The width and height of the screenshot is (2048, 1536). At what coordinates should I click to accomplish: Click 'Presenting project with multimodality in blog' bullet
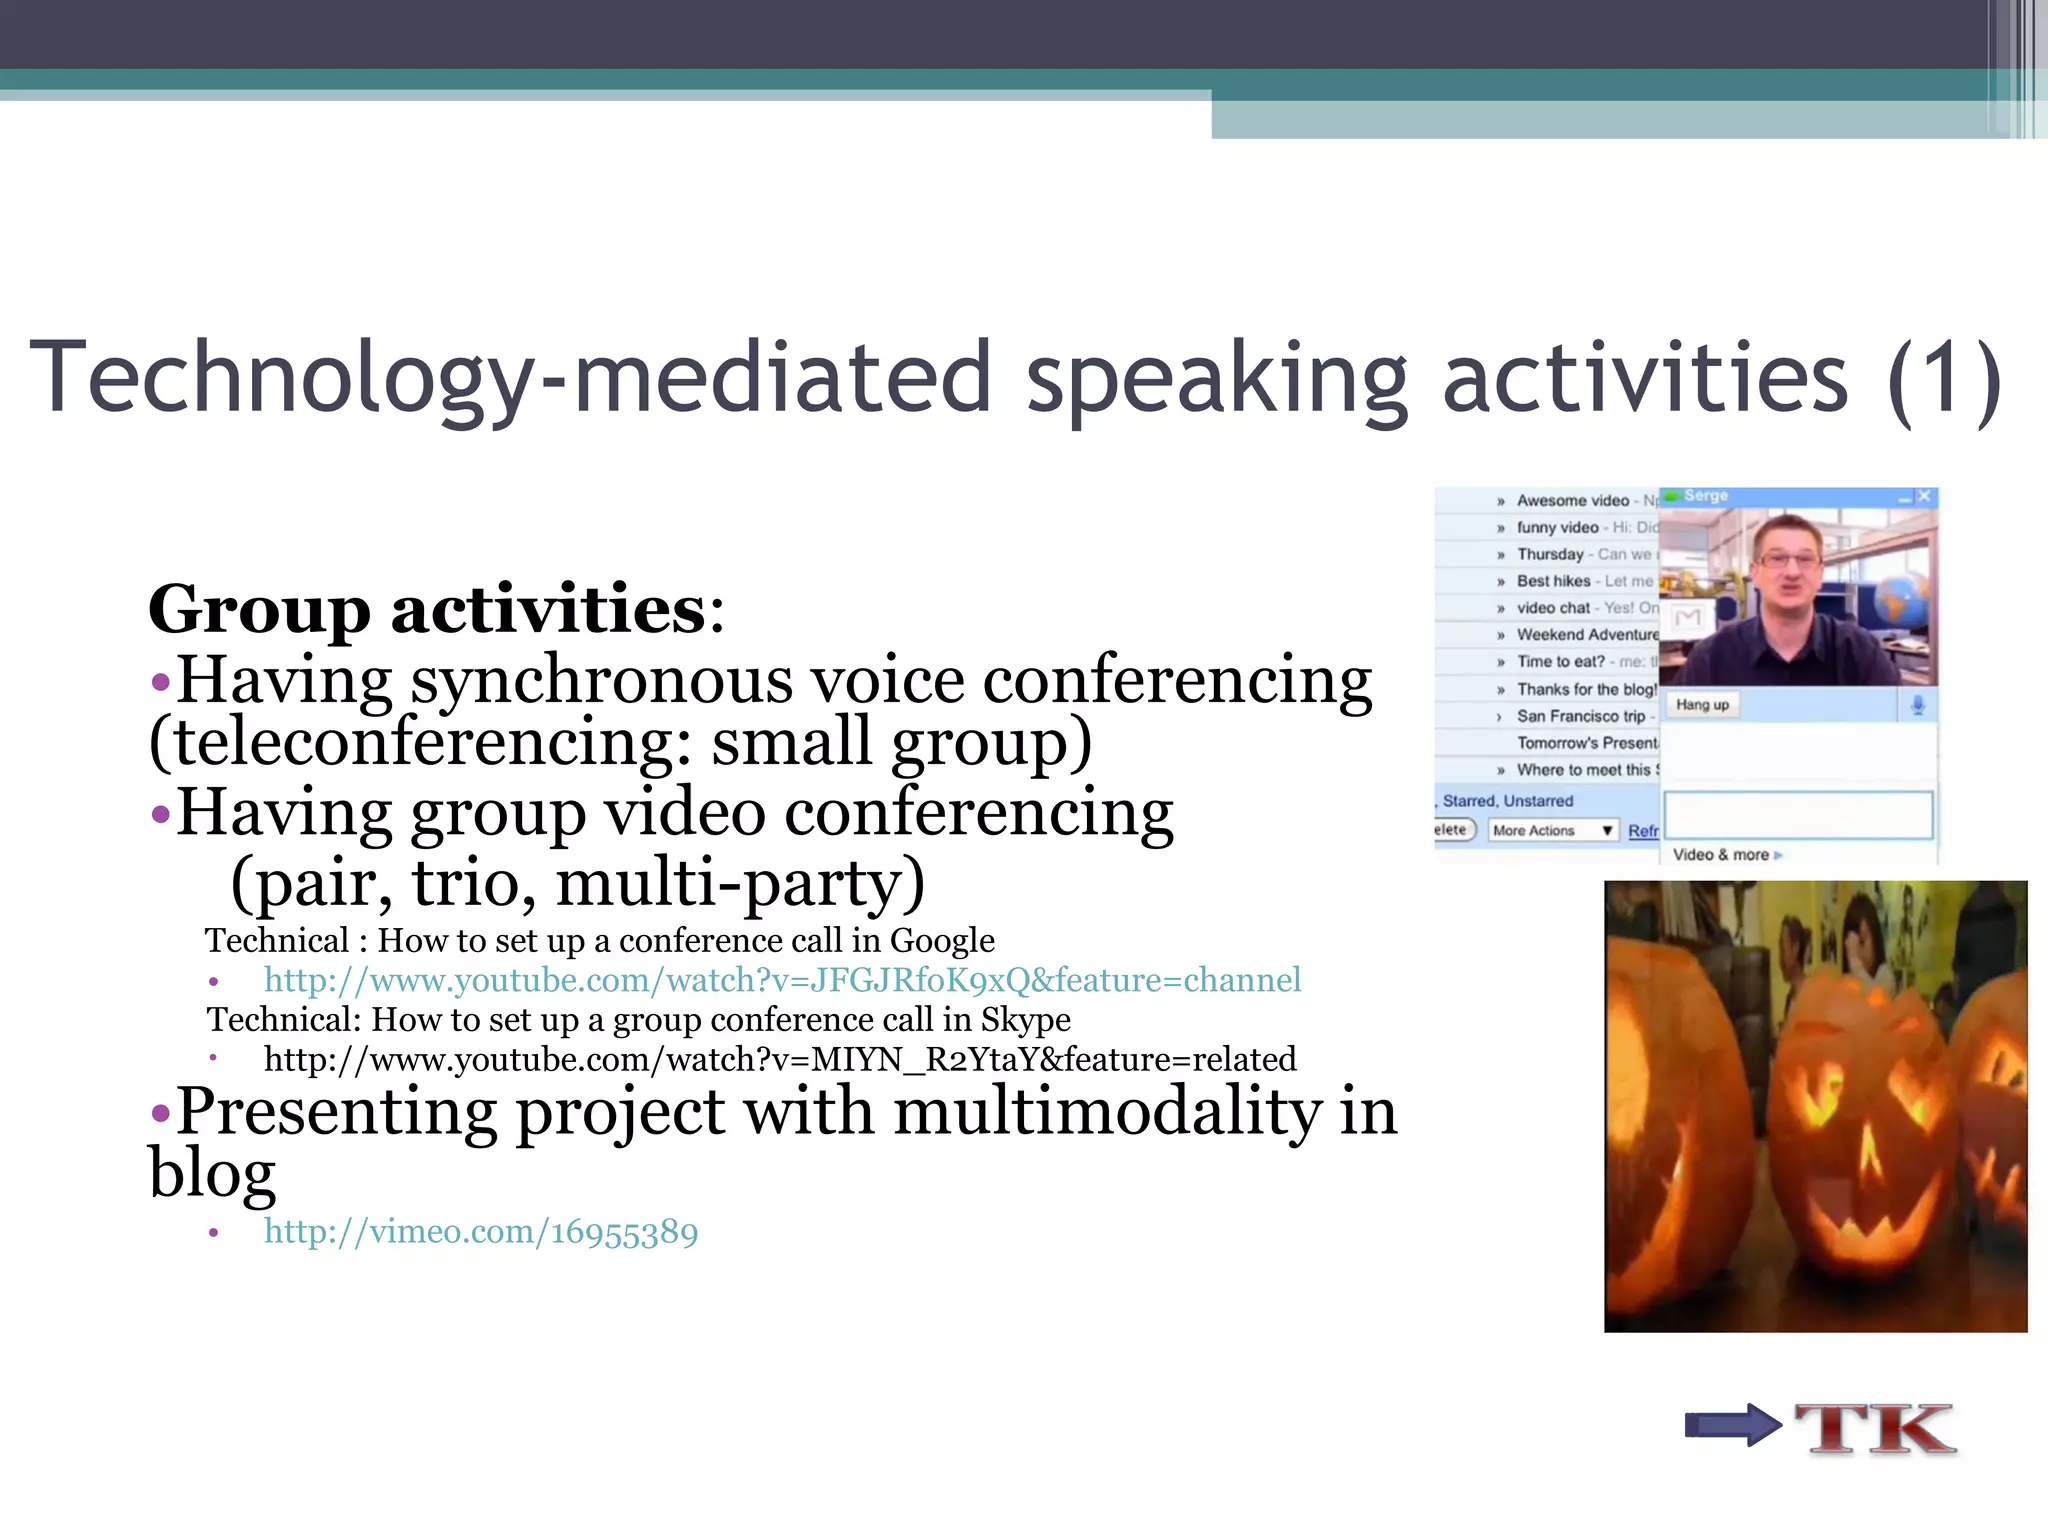(x=772, y=1142)
